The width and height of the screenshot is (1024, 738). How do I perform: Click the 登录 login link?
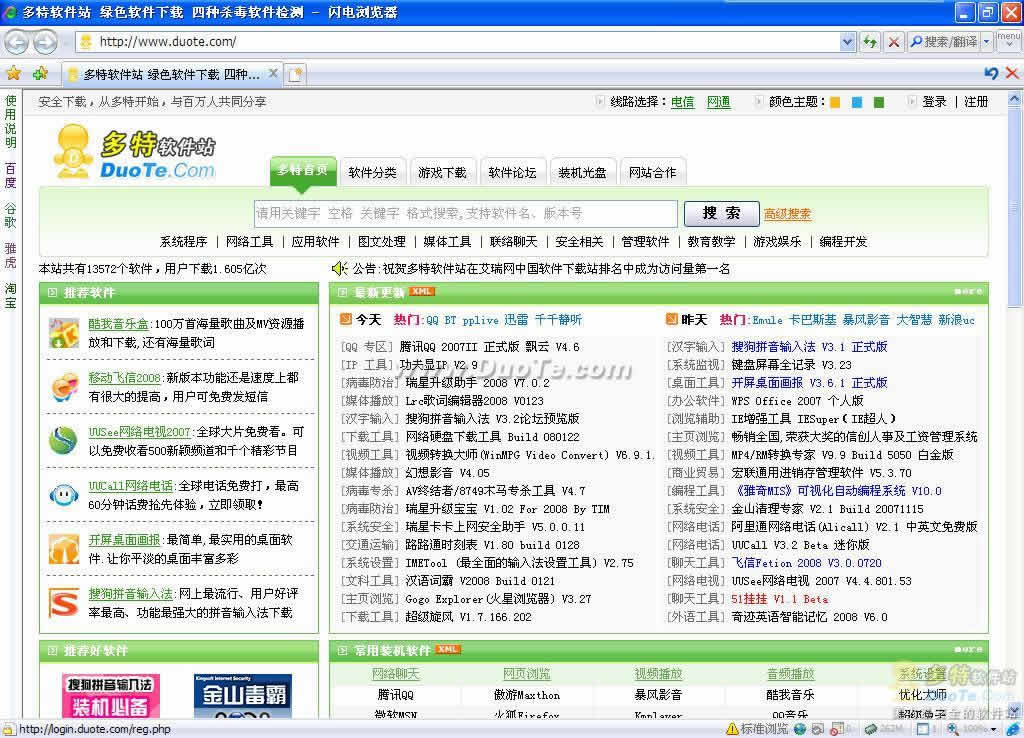click(934, 102)
